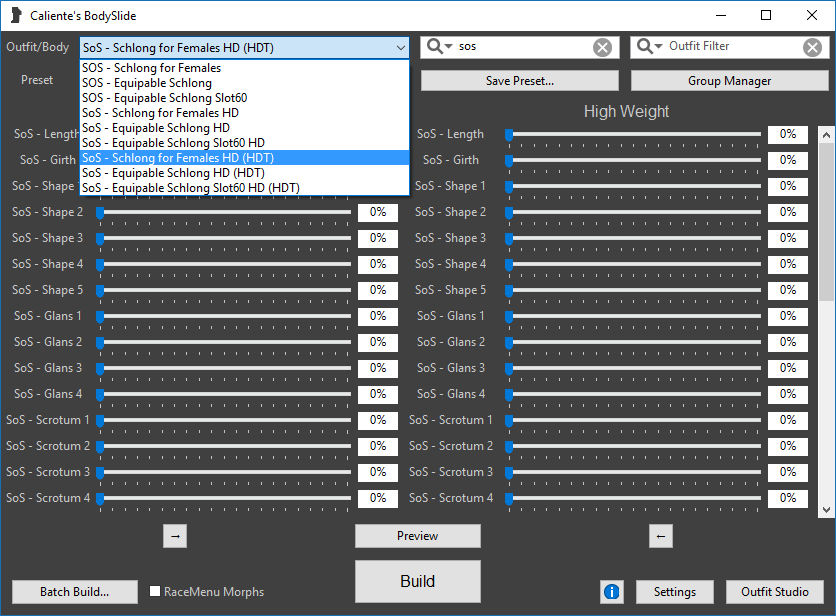The image size is (836, 616).
Task: Copy high weight values with left arrow button
Action: (x=661, y=536)
